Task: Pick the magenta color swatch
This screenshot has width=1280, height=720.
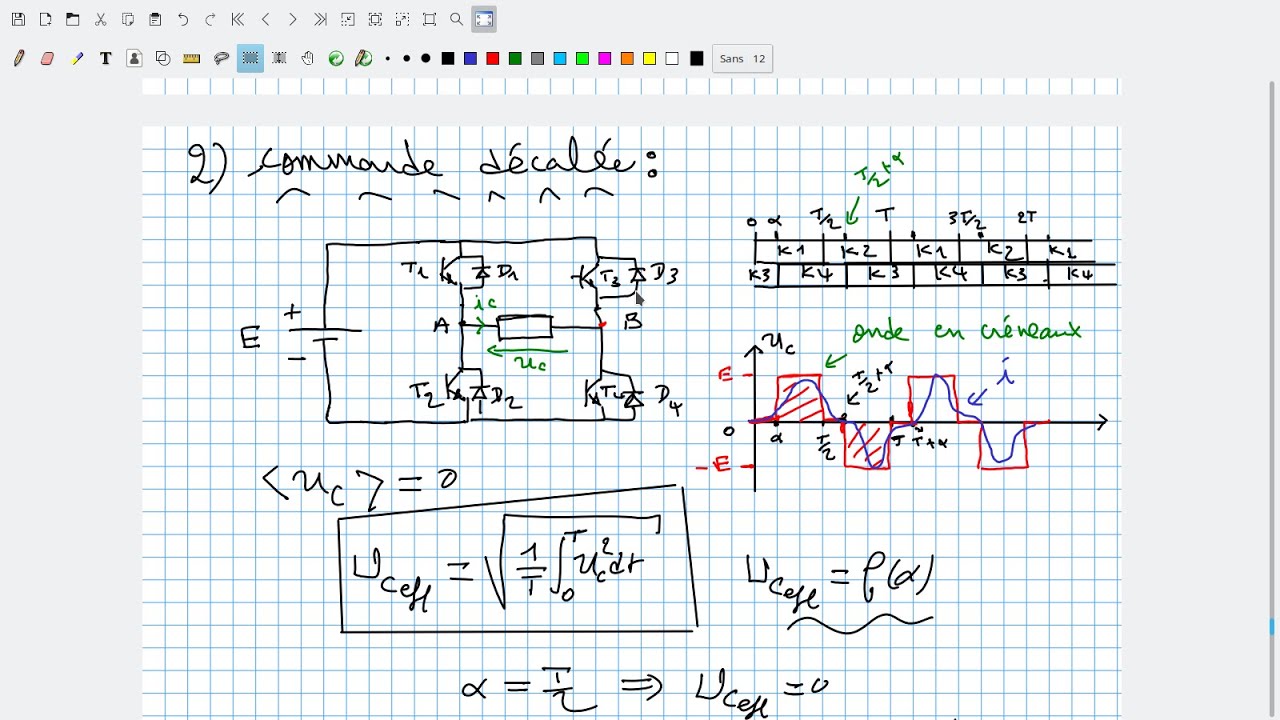Action: (x=604, y=59)
